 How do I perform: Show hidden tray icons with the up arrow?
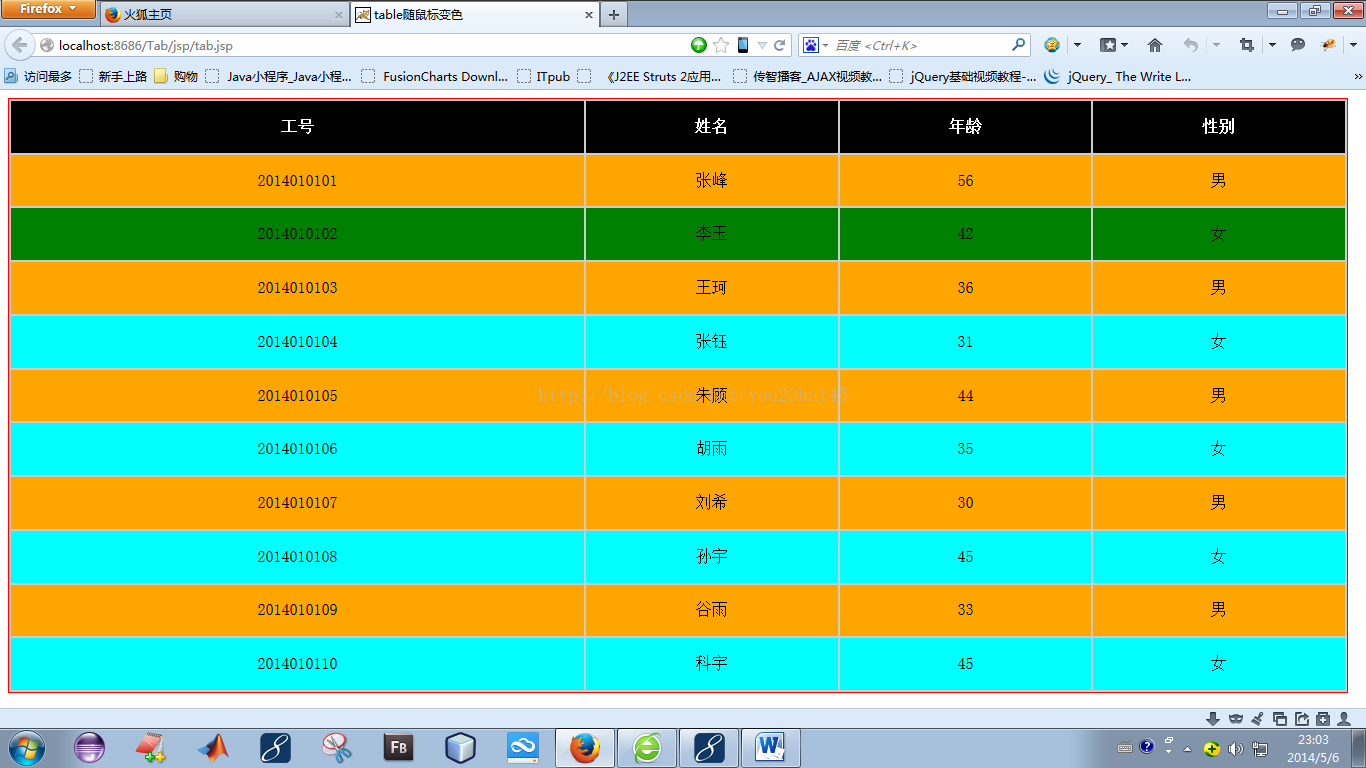click(1187, 748)
